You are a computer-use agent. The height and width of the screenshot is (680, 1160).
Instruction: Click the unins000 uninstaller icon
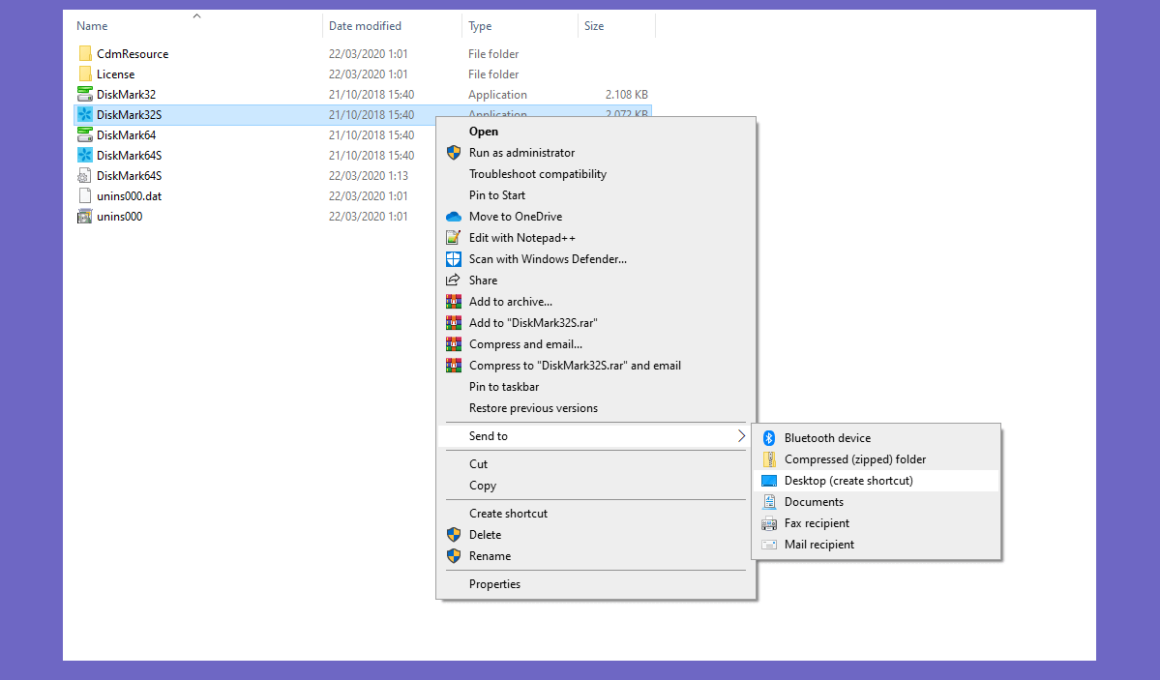pos(85,216)
